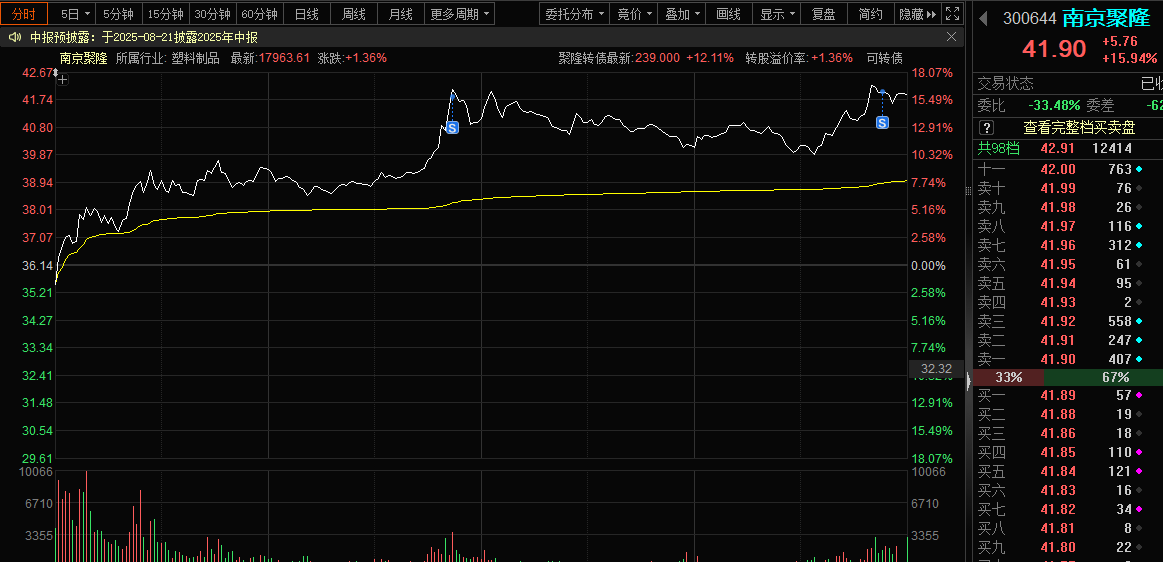Switch to the 60分钟 chart
Screen dimensions: 1163x562
[260, 13]
